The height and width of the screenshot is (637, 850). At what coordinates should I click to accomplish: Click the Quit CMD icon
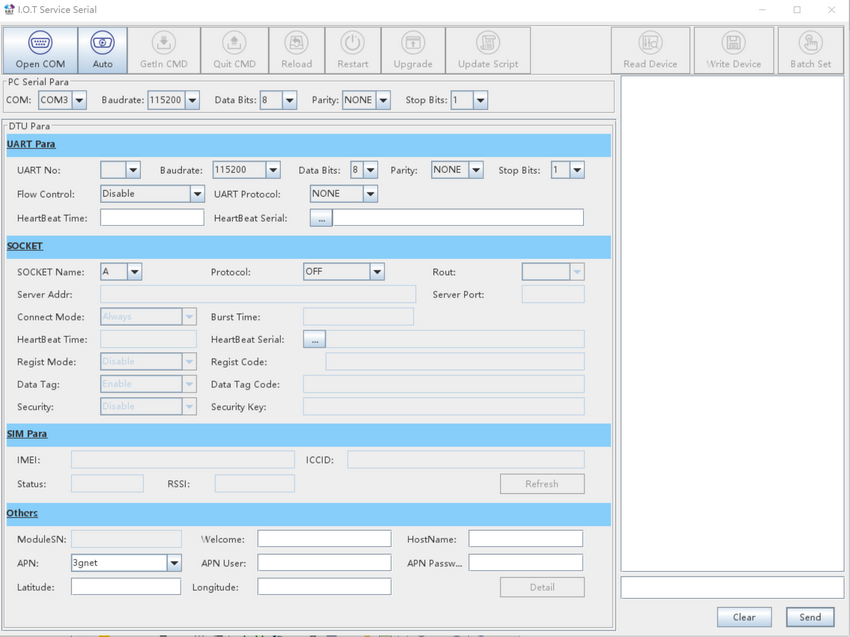233,44
